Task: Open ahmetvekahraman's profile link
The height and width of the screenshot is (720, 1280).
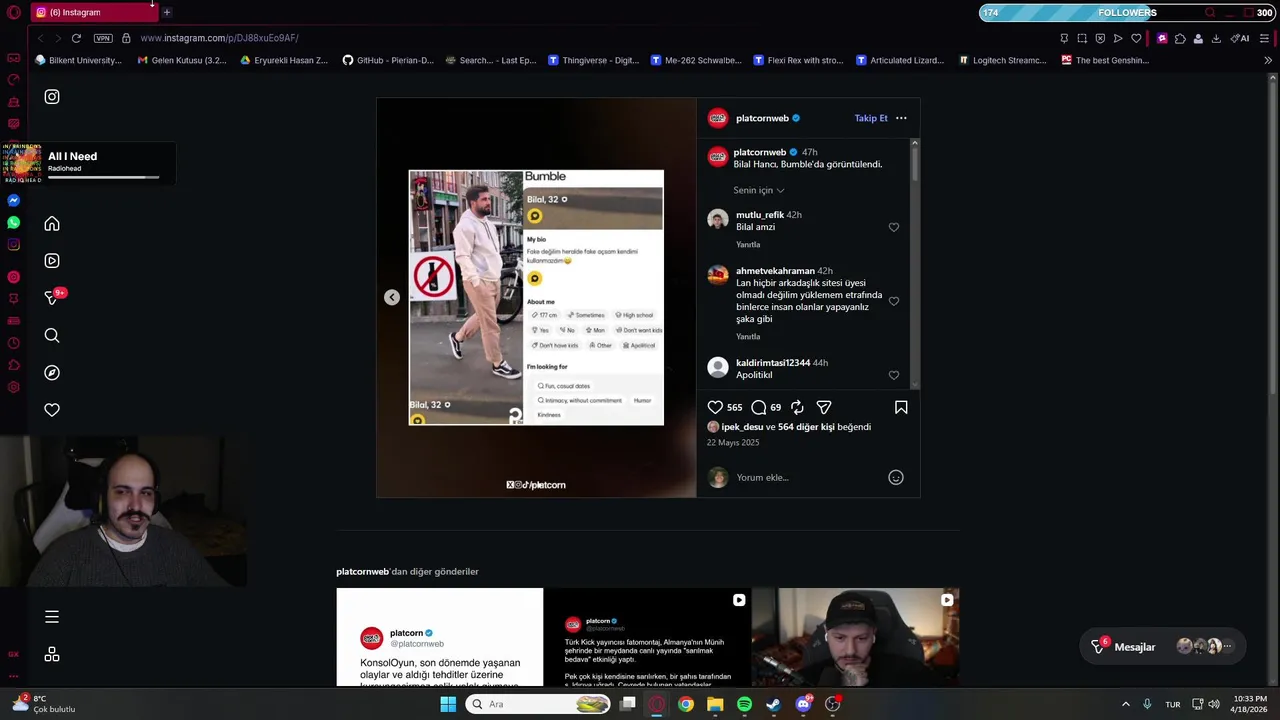Action: [x=775, y=271]
